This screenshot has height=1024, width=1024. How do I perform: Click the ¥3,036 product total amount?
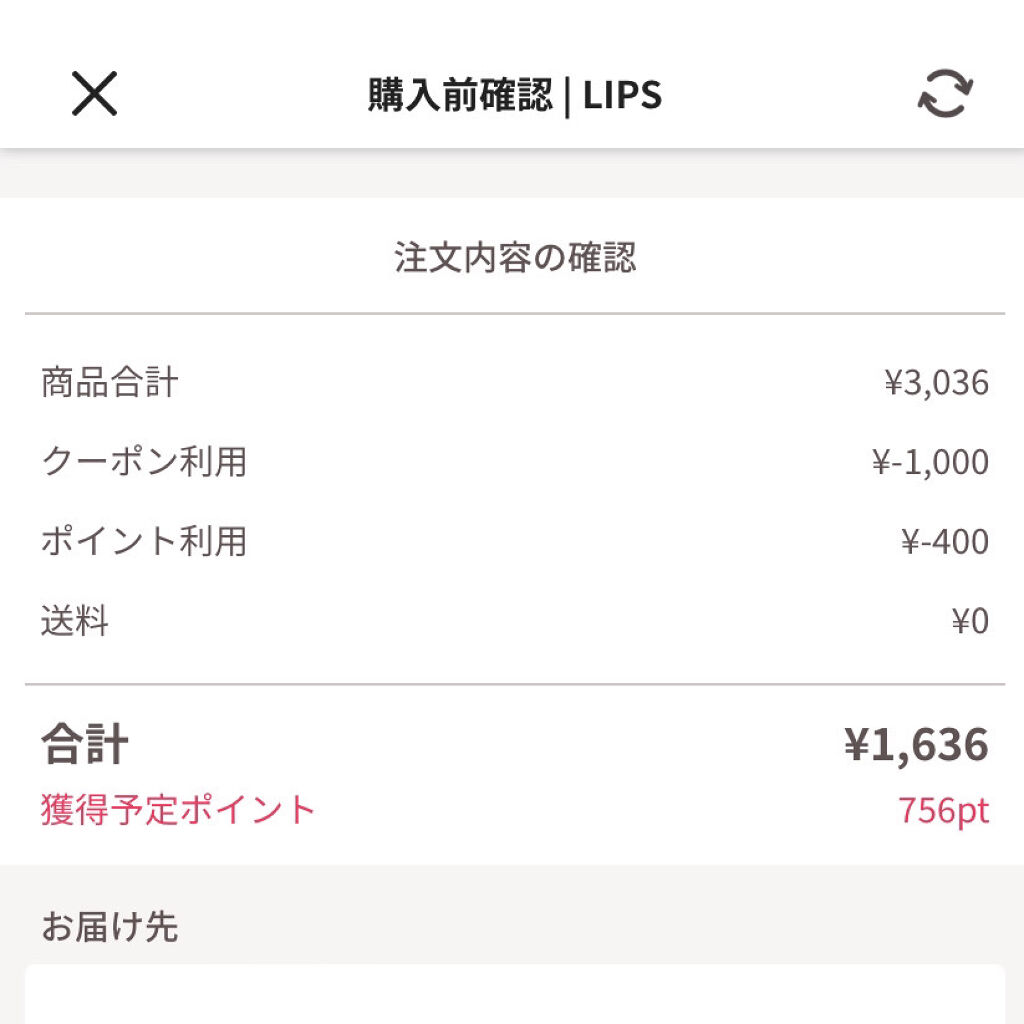coord(936,382)
